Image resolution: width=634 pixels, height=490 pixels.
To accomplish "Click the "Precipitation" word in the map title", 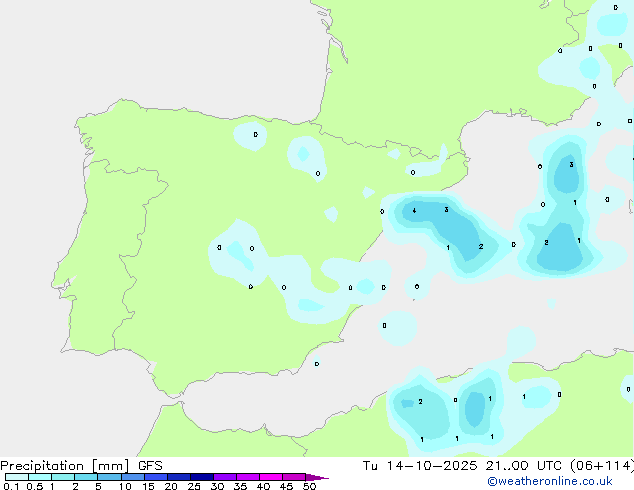I will [x=42, y=466].
